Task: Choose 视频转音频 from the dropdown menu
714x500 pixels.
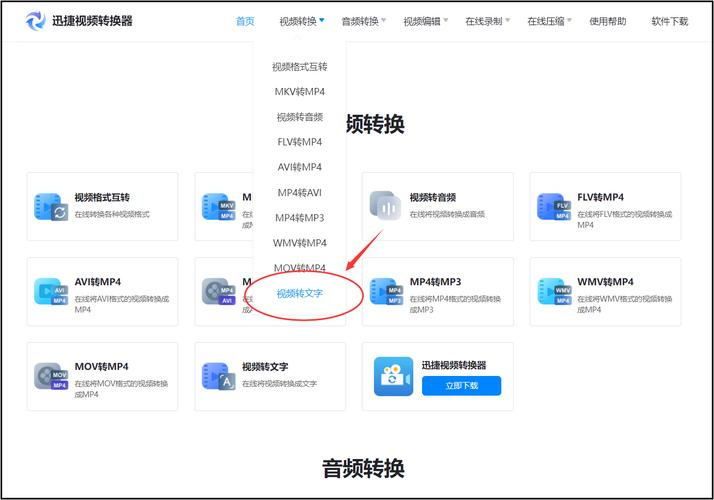Action: pyautogui.click(x=300, y=117)
